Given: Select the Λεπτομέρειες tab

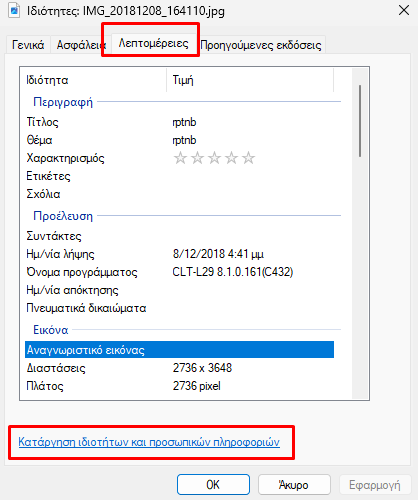Looking at the screenshot, I should [x=154, y=43].
